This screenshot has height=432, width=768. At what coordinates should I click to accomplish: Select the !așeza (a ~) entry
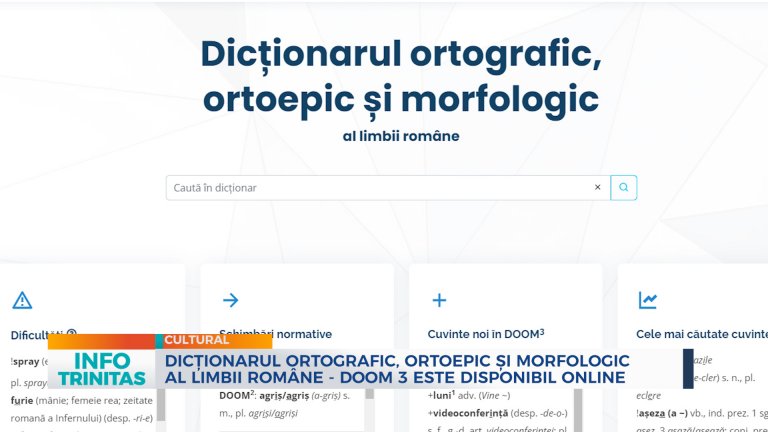tap(662, 413)
